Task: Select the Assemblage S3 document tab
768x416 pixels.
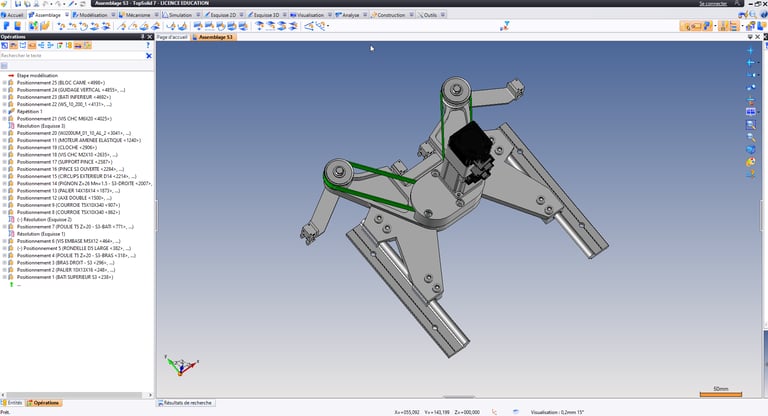Action: pyautogui.click(x=214, y=37)
